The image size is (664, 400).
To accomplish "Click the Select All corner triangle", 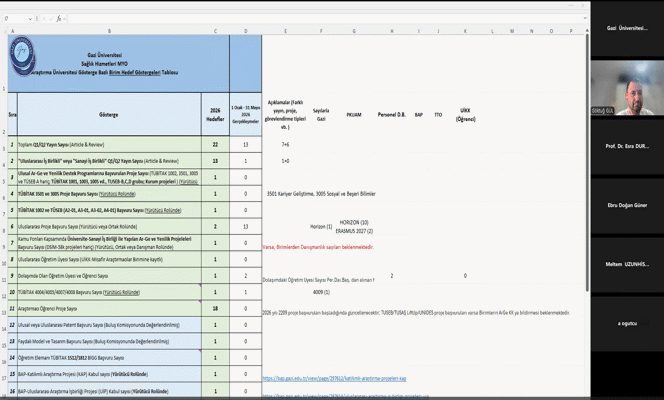I will click(4, 31).
